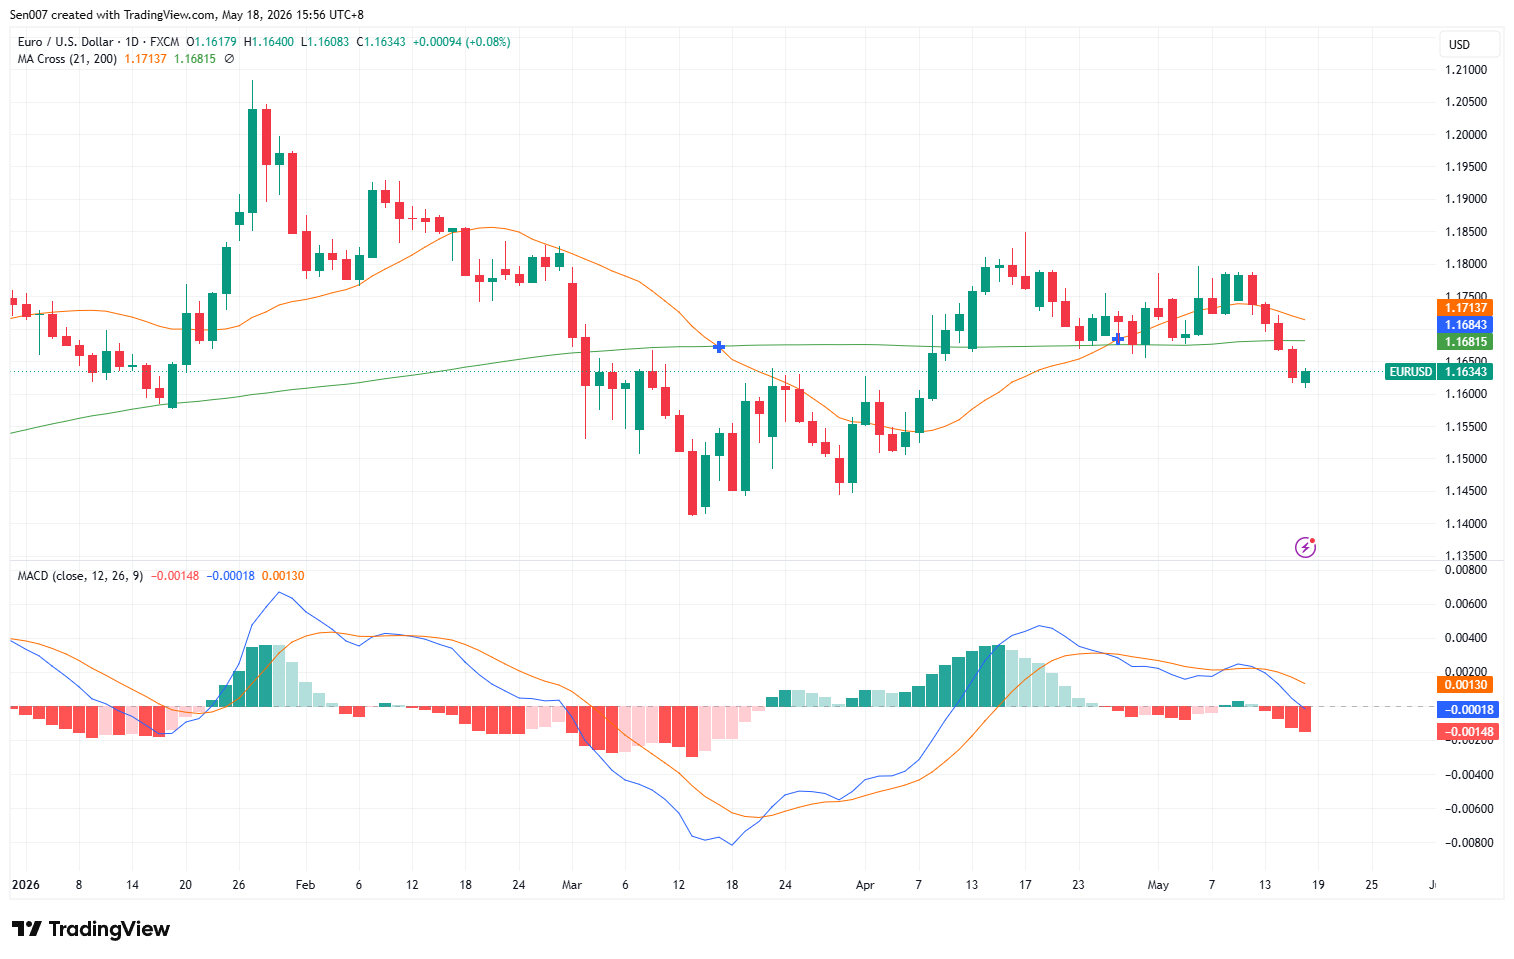Click the orange 0.00130 value in the MACD legend
Viewport: 1514px width, 959px height.
pyautogui.click(x=283, y=576)
